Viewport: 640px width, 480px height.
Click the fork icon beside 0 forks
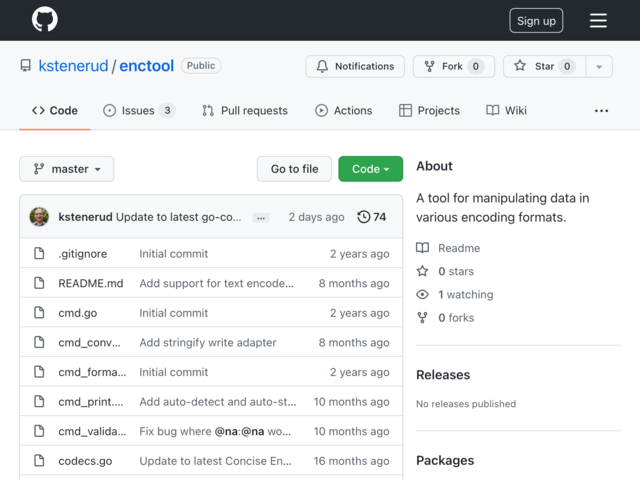pos(422,318)
